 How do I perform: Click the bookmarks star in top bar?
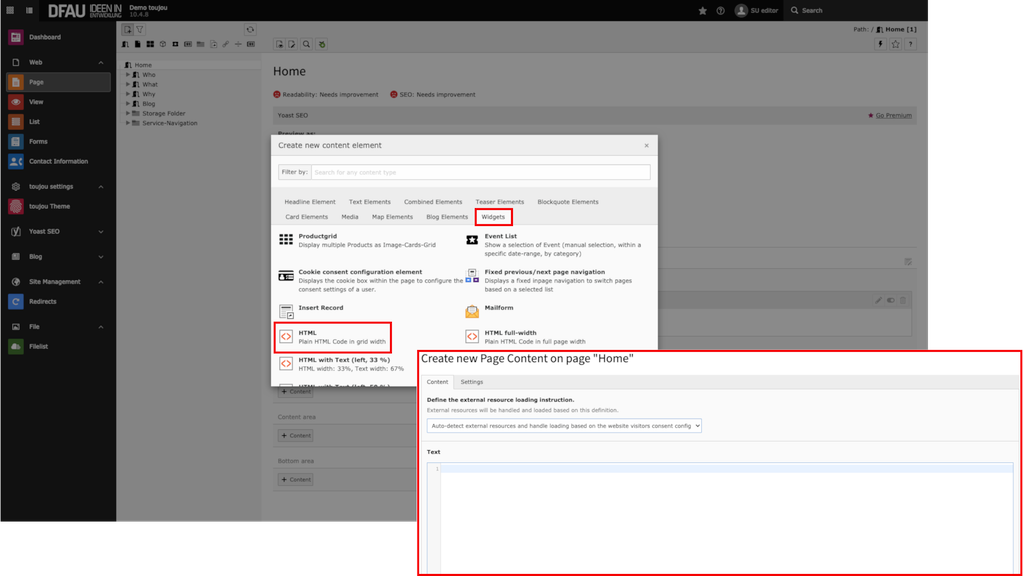point(702,10)
